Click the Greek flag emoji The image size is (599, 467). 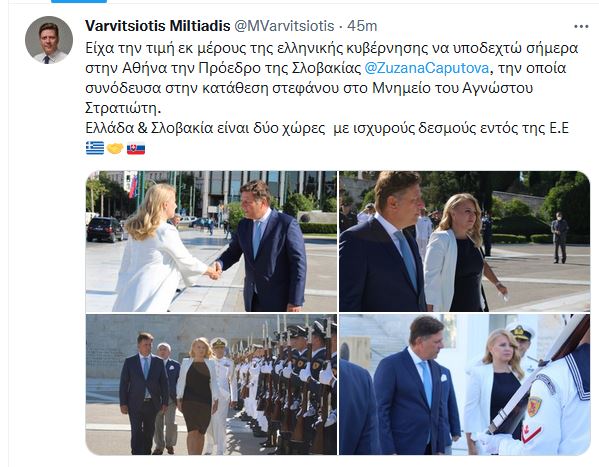[95, 148]
